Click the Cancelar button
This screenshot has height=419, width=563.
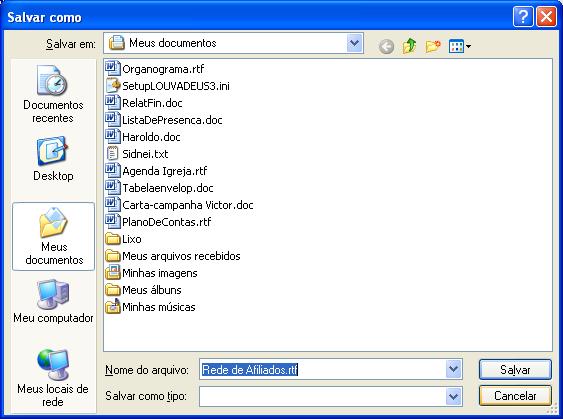pyautogui.click(x=515, y=396)
